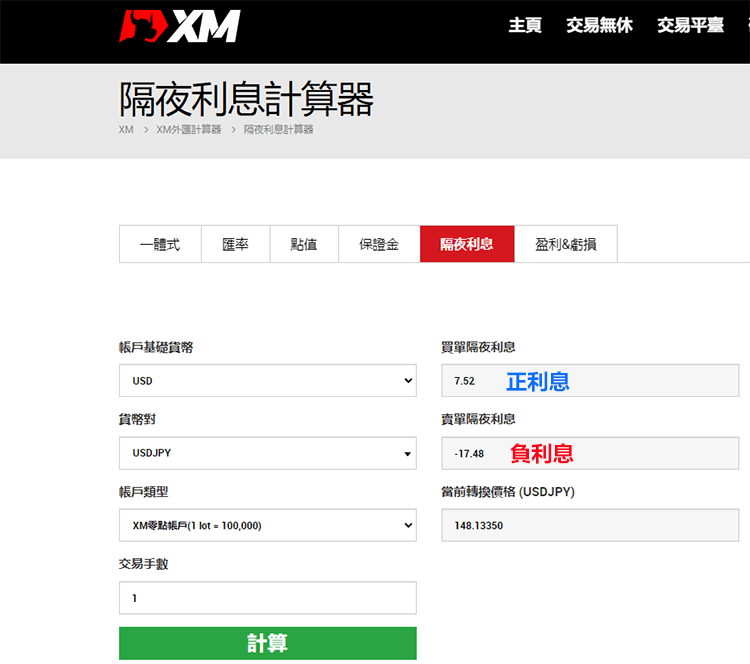
Task: Open the 交易無休 menu item
Action: click(x=599, y=25)
